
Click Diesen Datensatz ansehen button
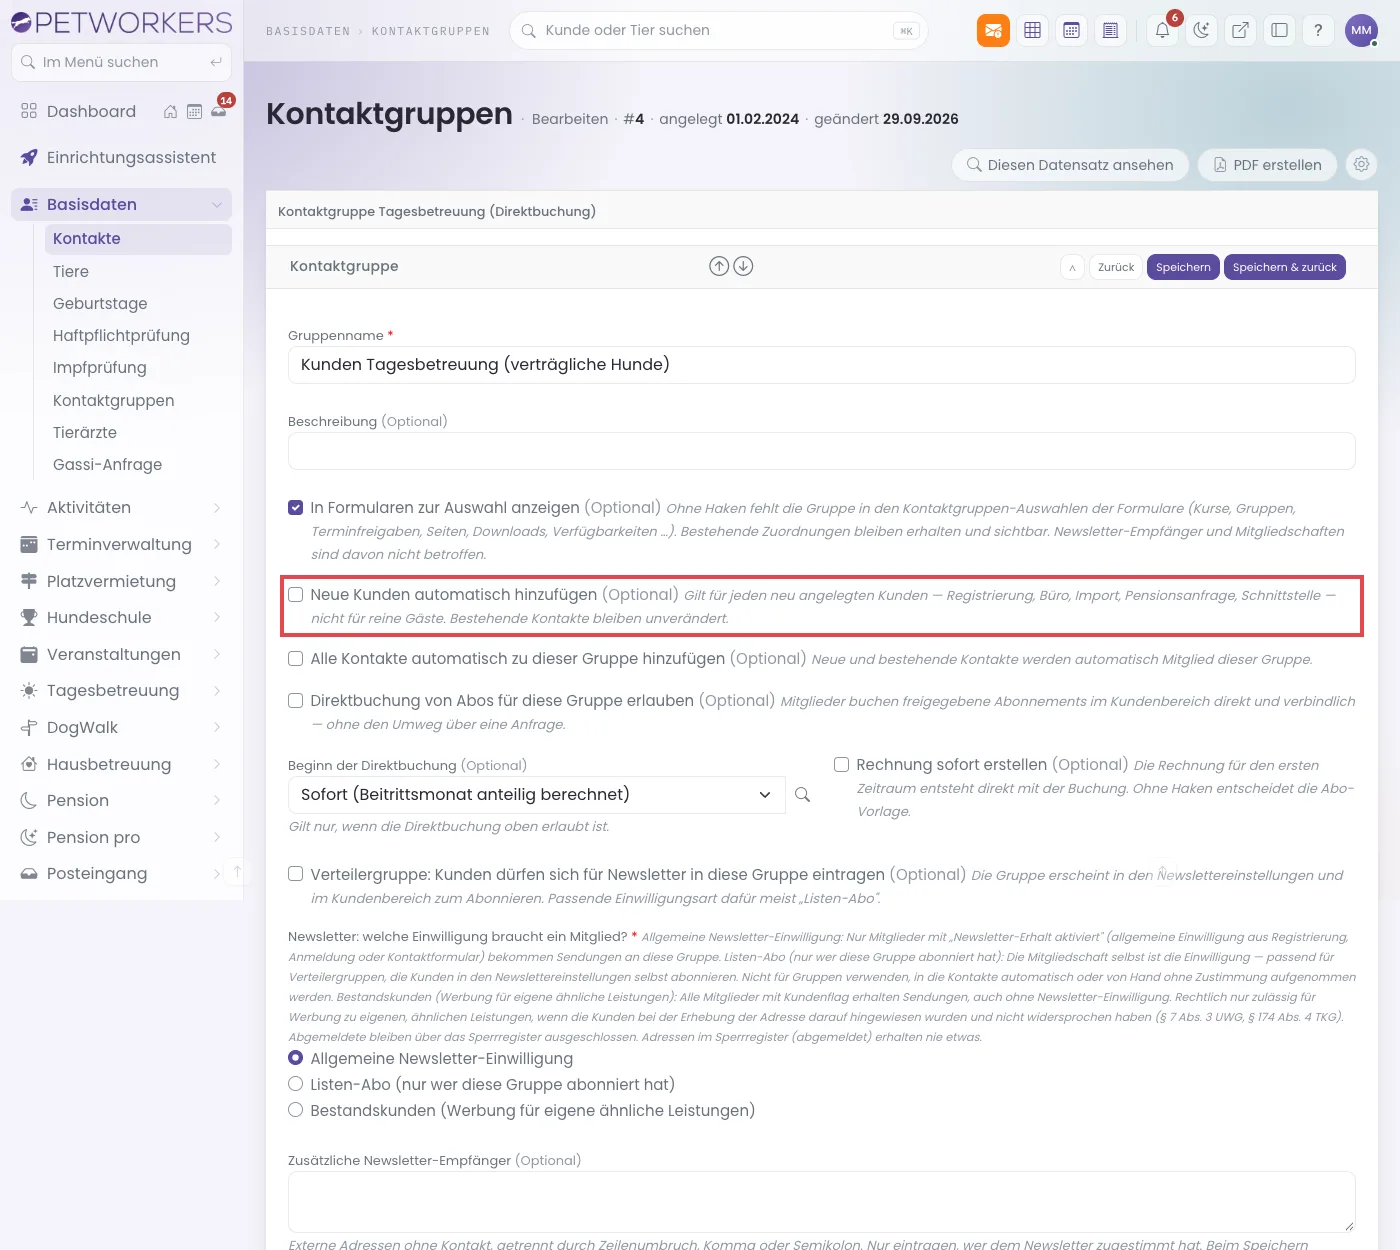(x=1070, y=165)
